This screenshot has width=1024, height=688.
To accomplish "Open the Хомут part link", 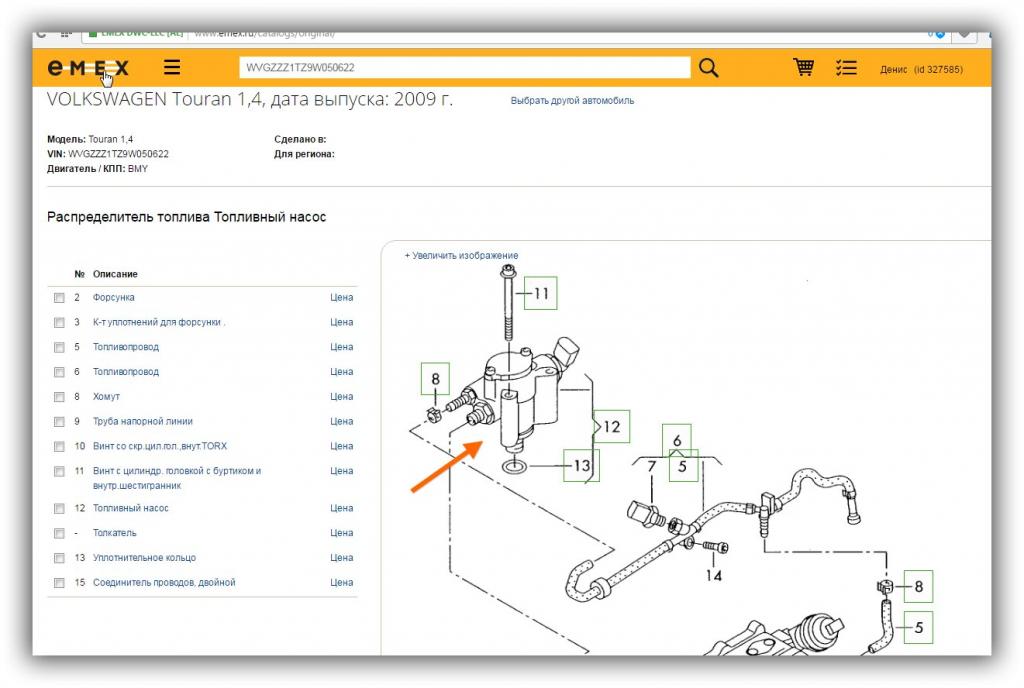I will click(x=106, y=396).
